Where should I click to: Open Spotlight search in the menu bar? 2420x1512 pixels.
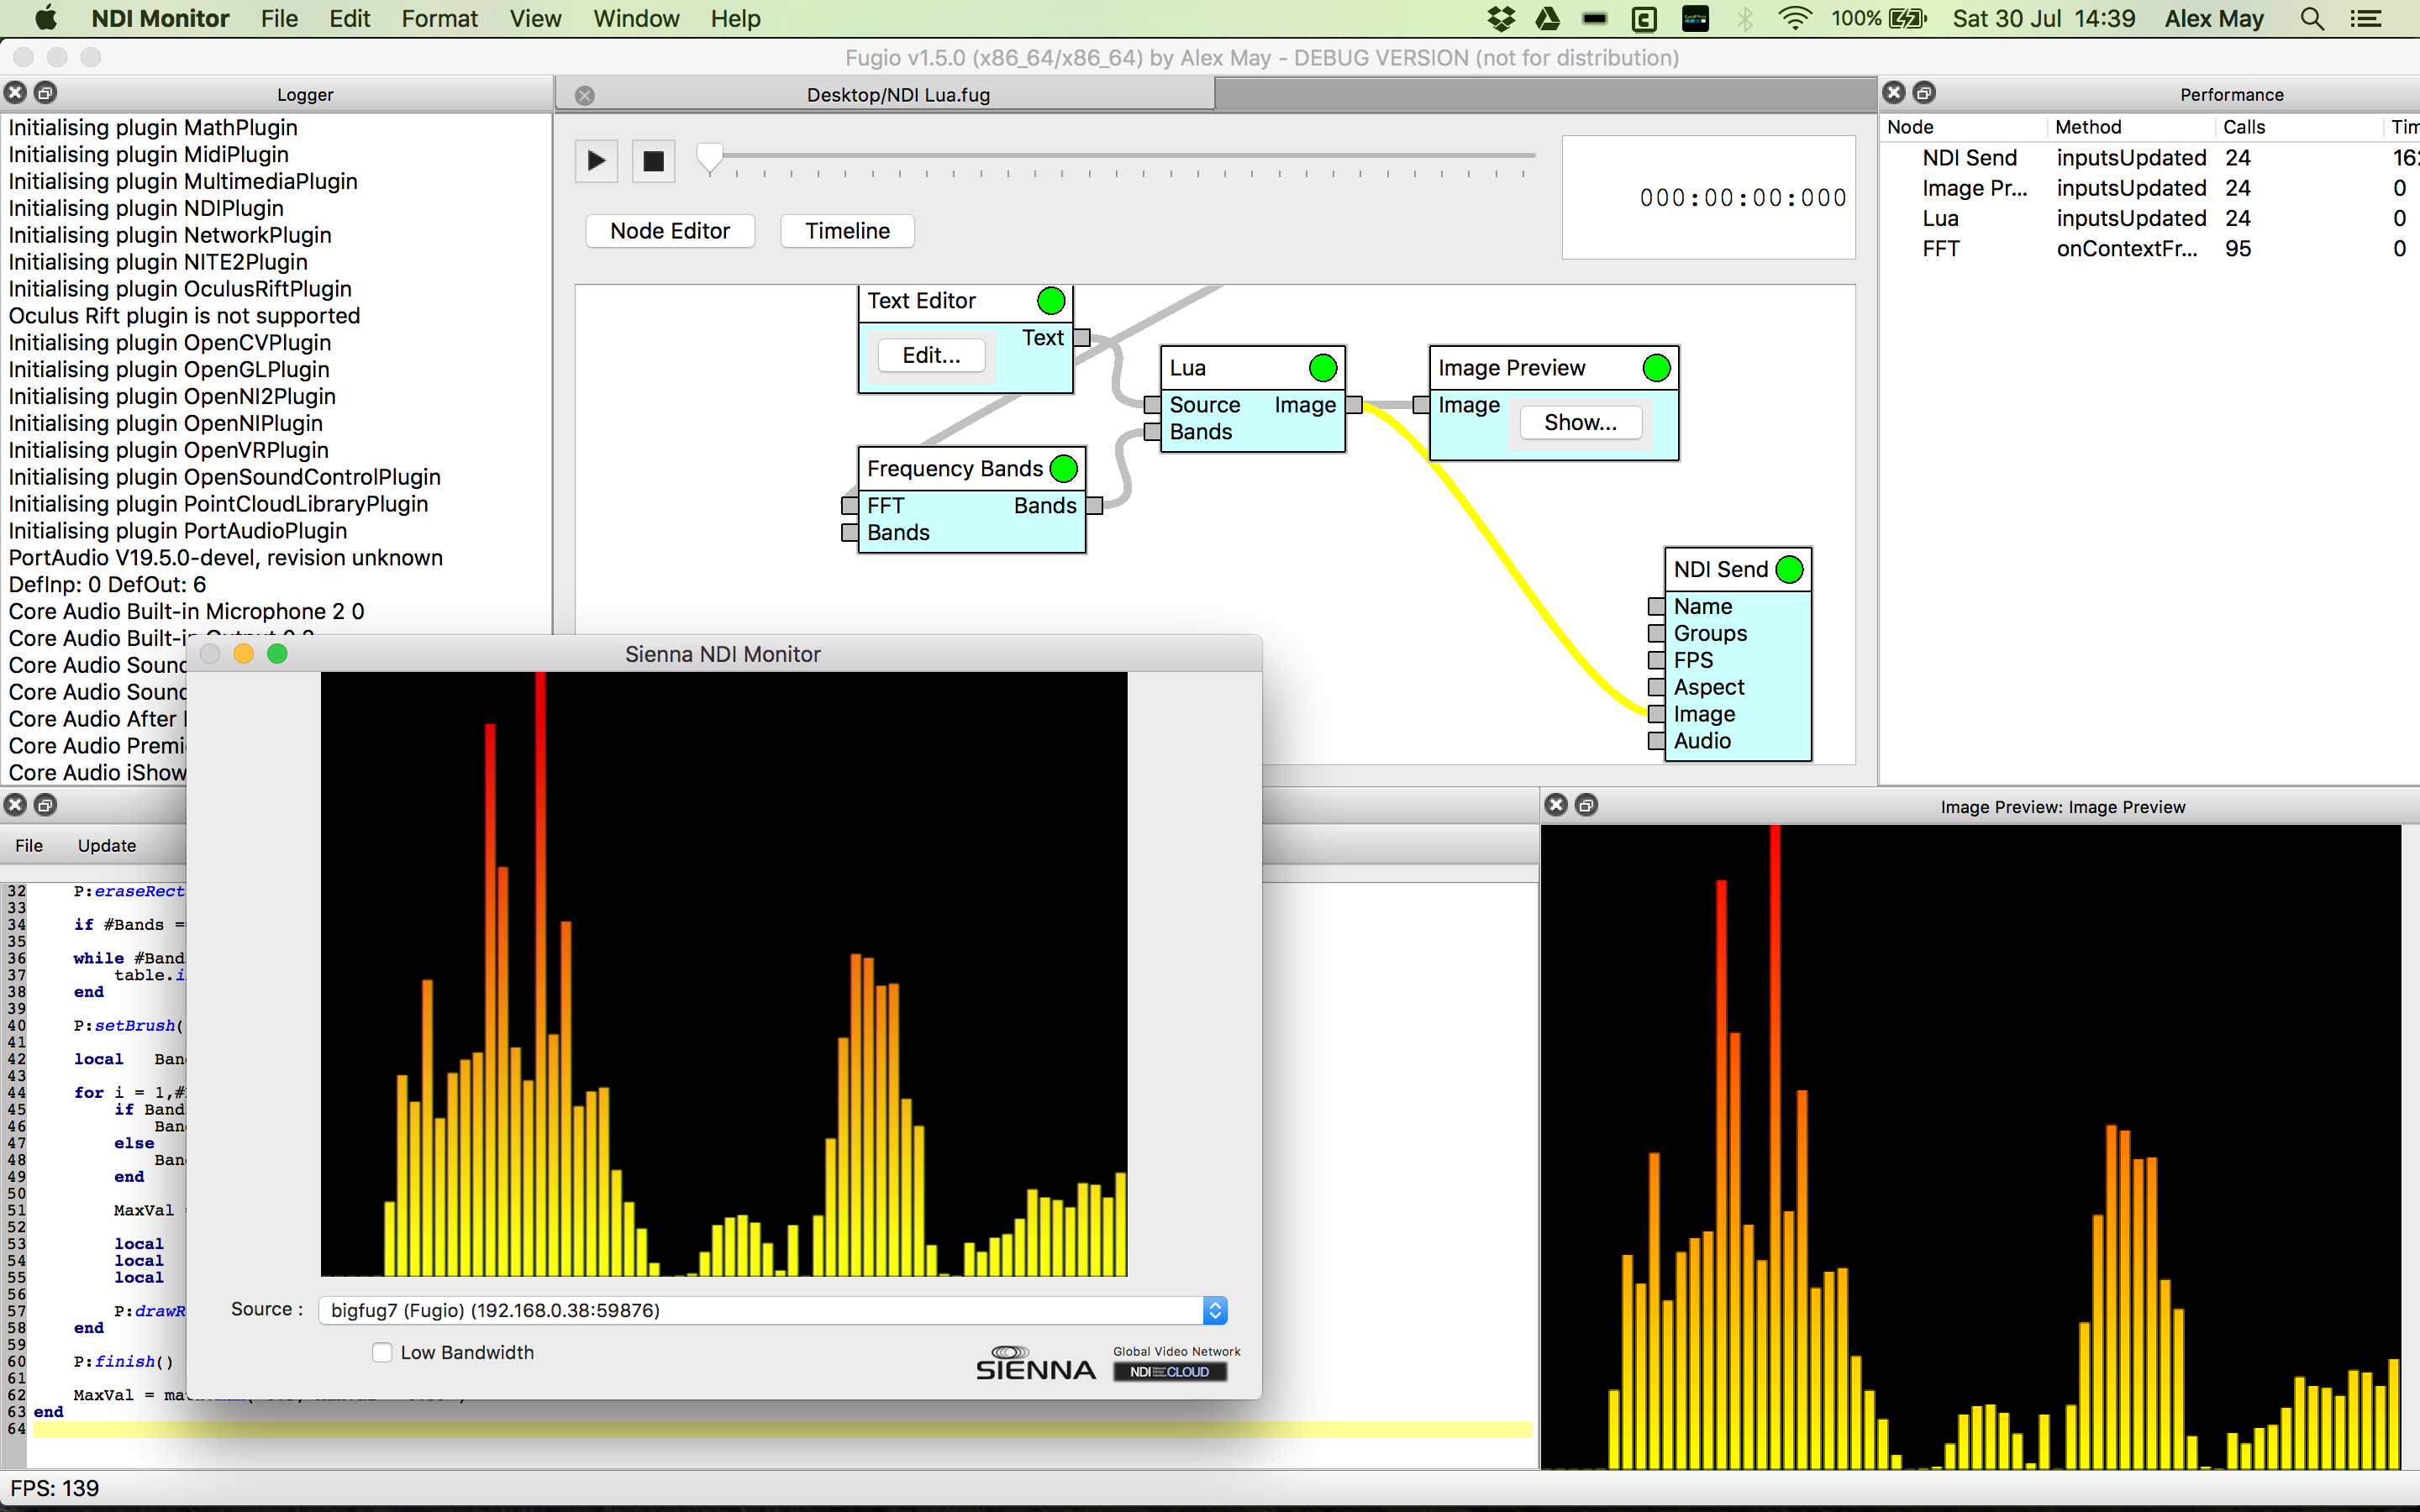pos(2311,18)
